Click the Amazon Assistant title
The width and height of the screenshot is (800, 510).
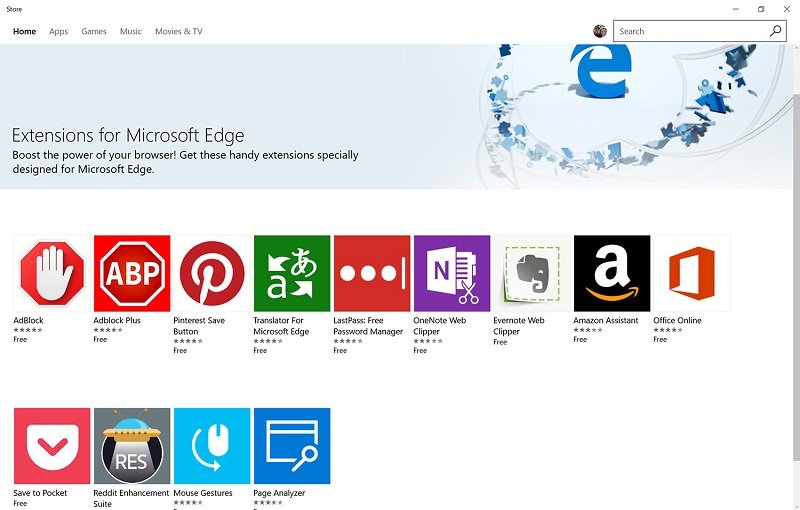pyautogui.click(x=606, y=320)
